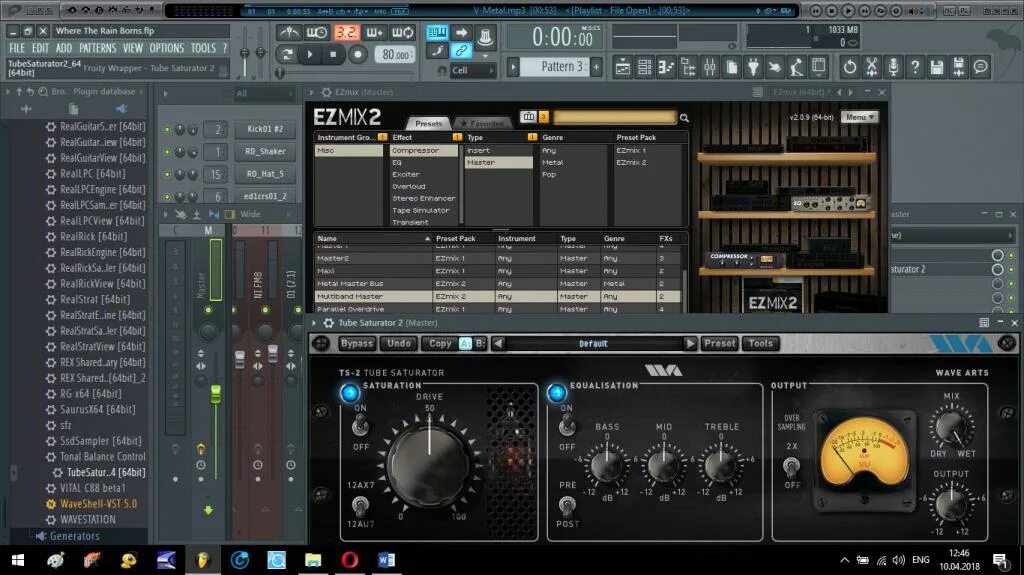
Task: Click the Undo button in Tube Saturator
Action: [398, 343]
